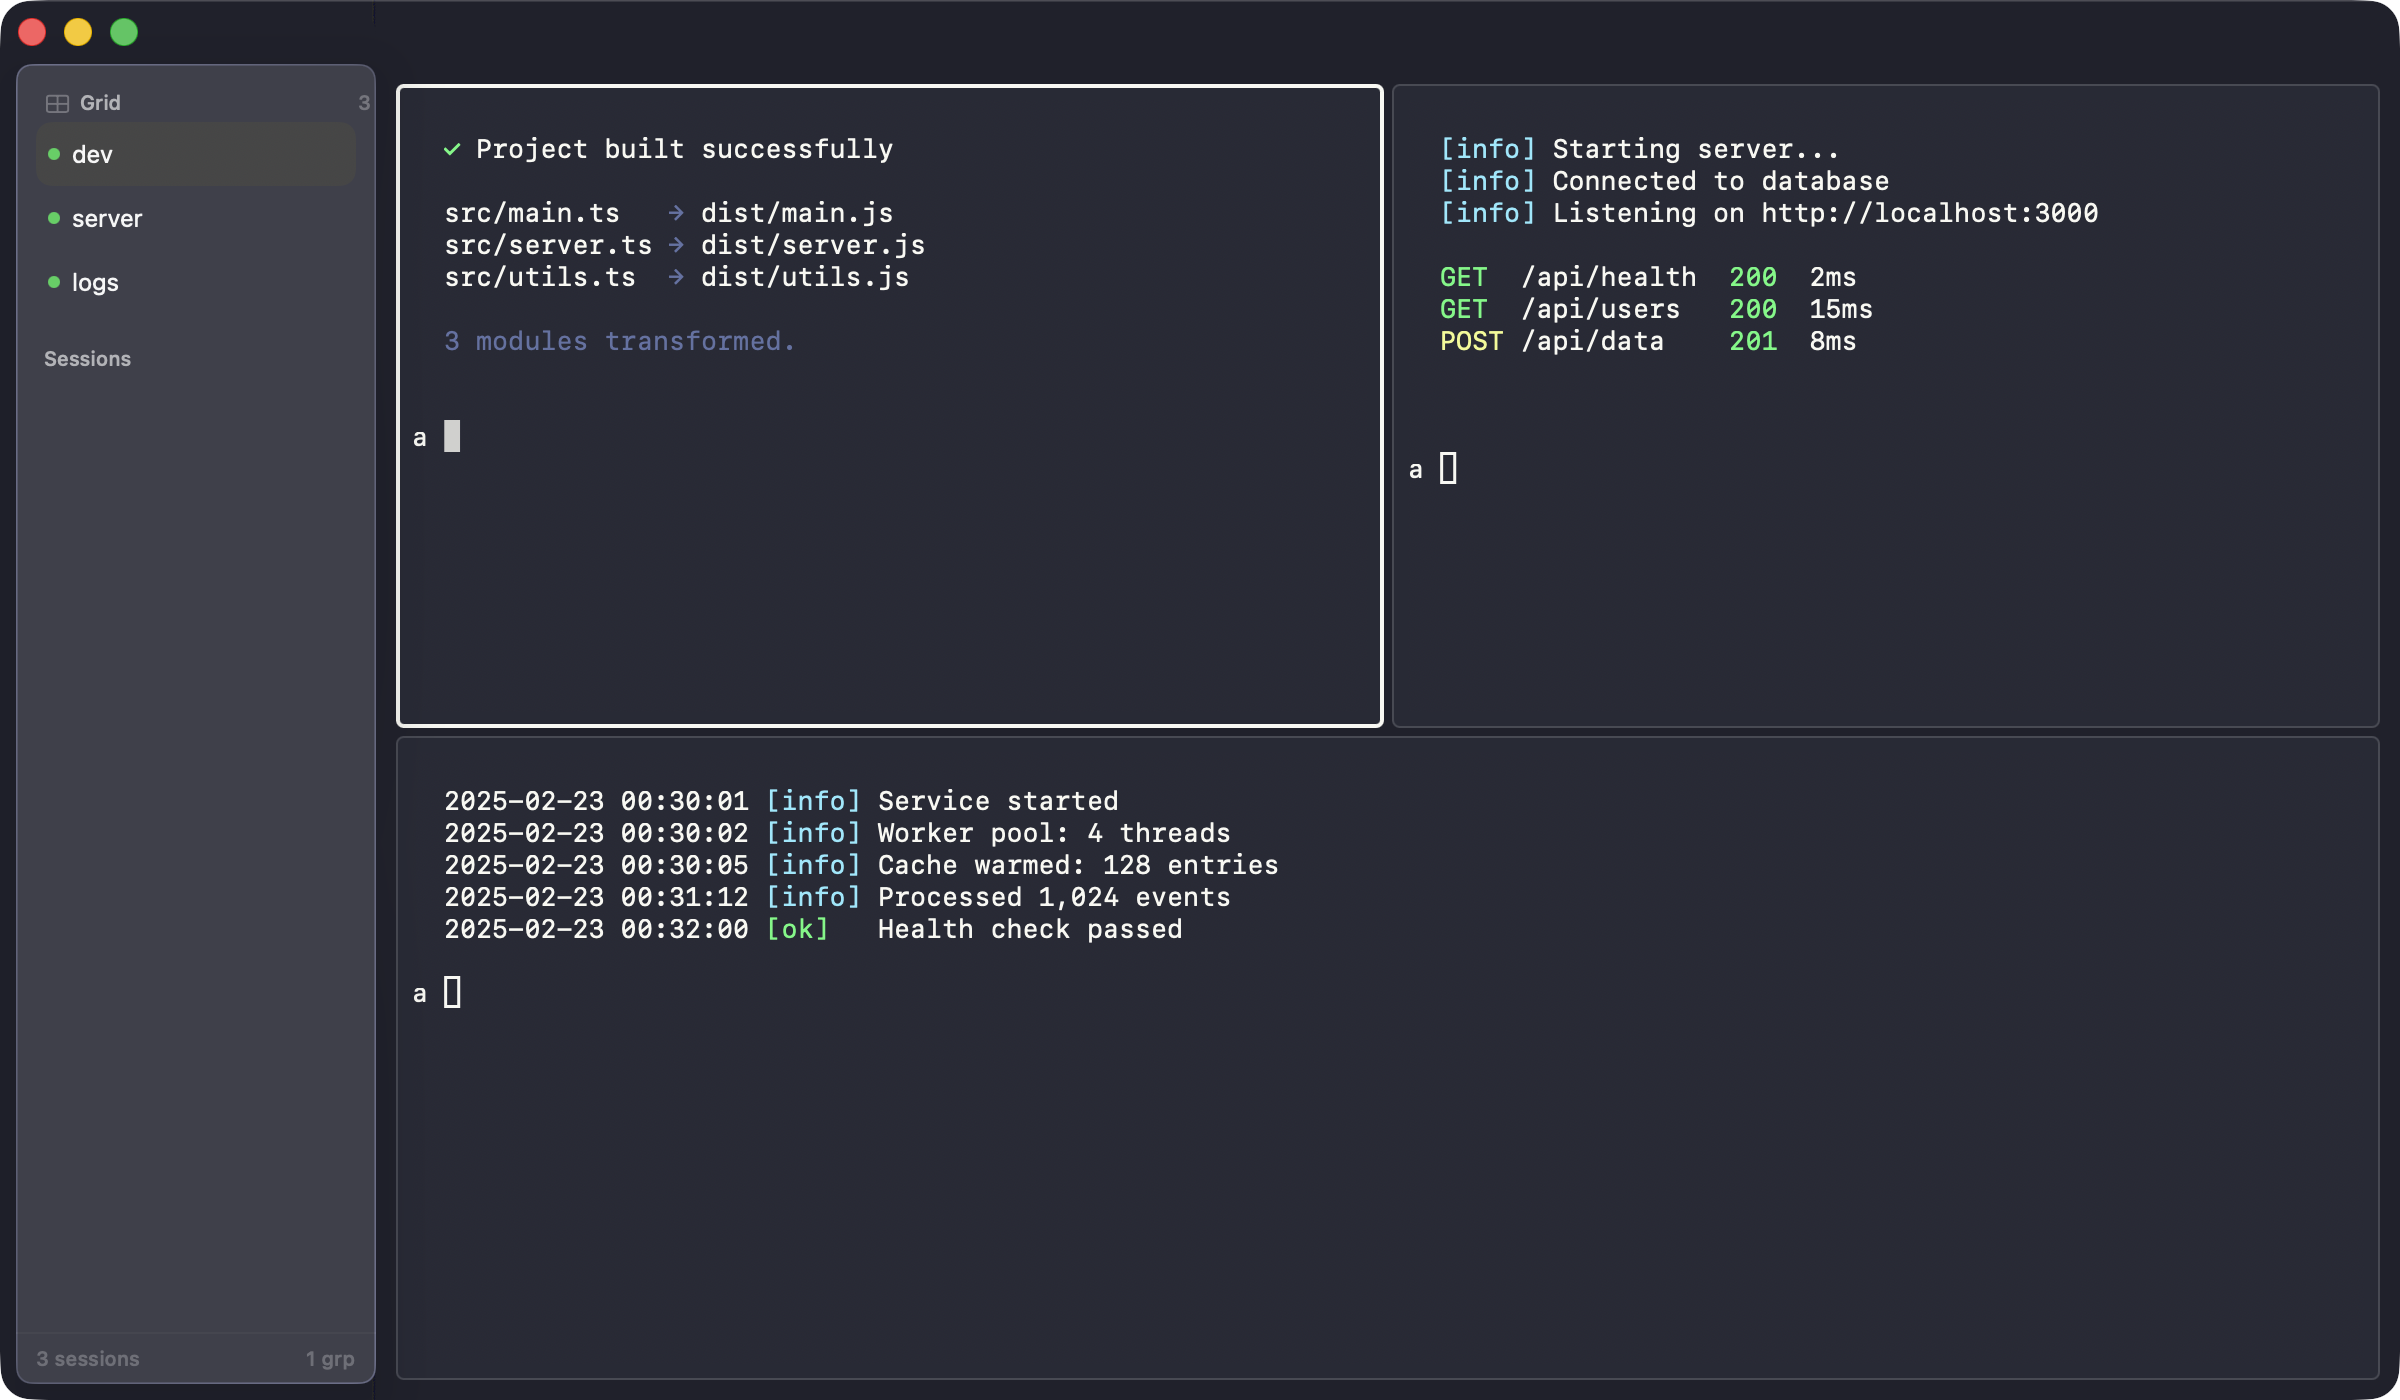
Task: Click 'Processed 1,024 events' log entry
Action: (1054, 897)
